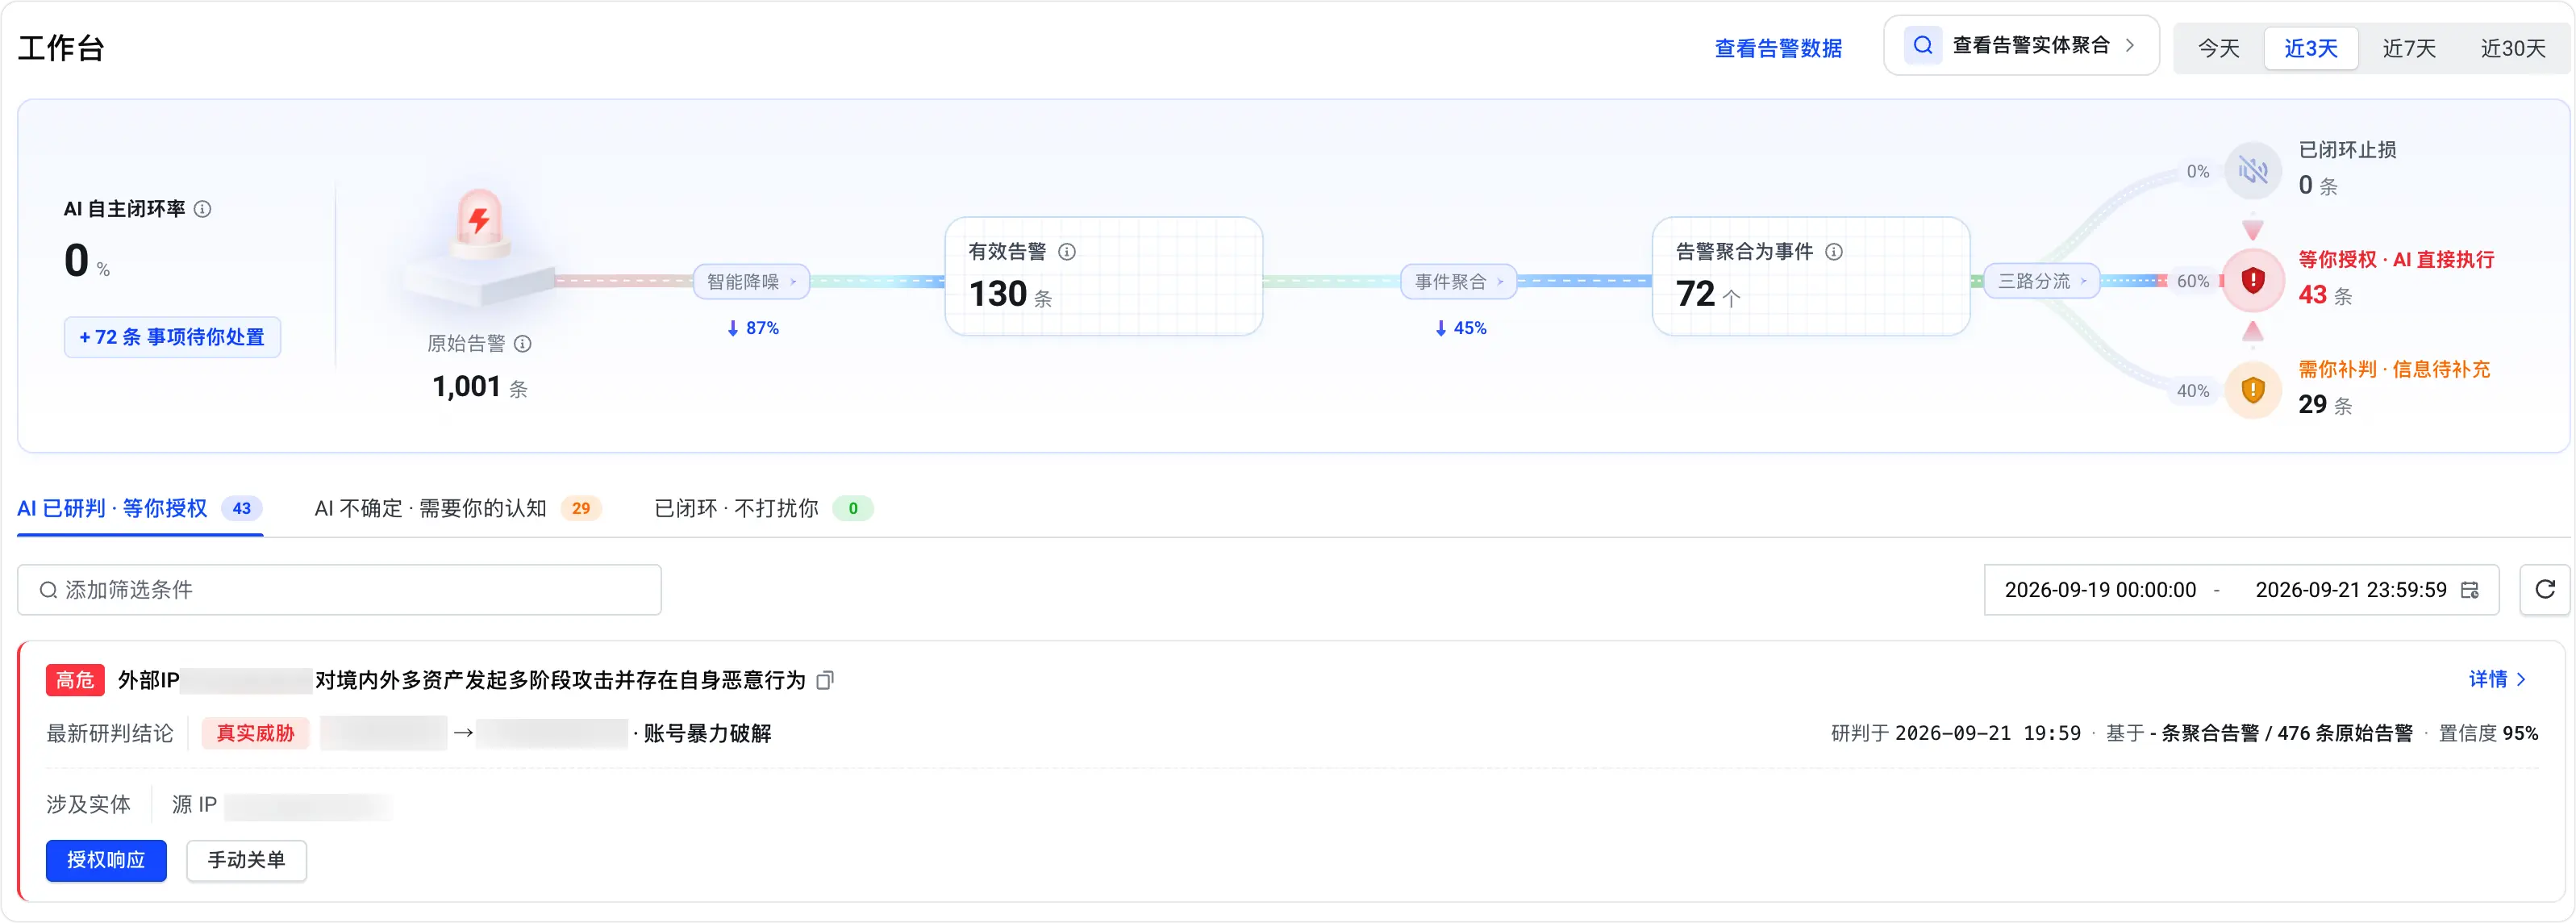Select the 今天 time range
This screenshot has height=923, width=2576.
[2218, 48]
